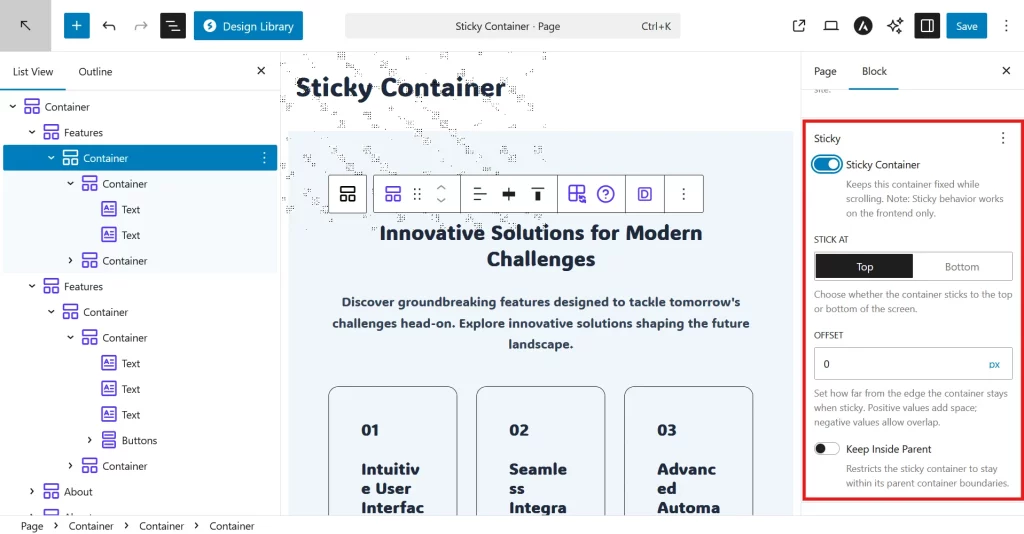1024x534 pixels.
Task: Disable the Sticky Container toggle
Action: click(x=827, y=165)
